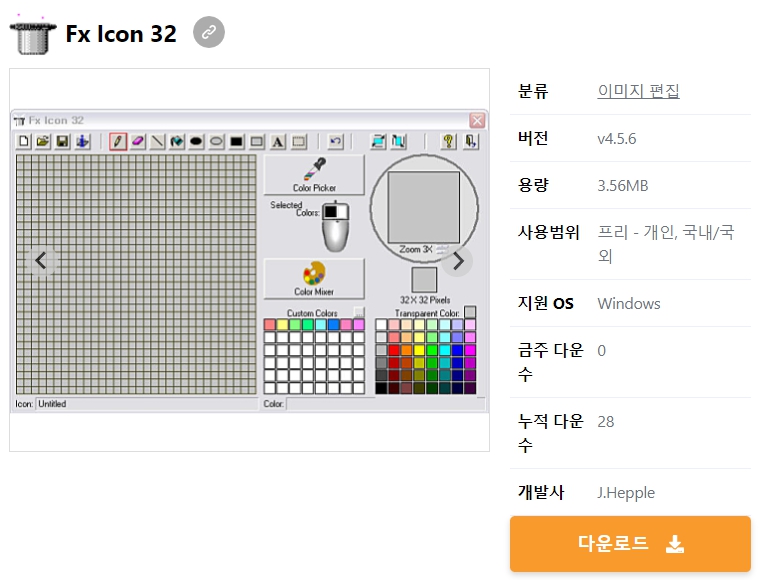This screenshot has height=580, width=759.
Task: Click the Open folder toolbar icon
Action: (43, 141)
